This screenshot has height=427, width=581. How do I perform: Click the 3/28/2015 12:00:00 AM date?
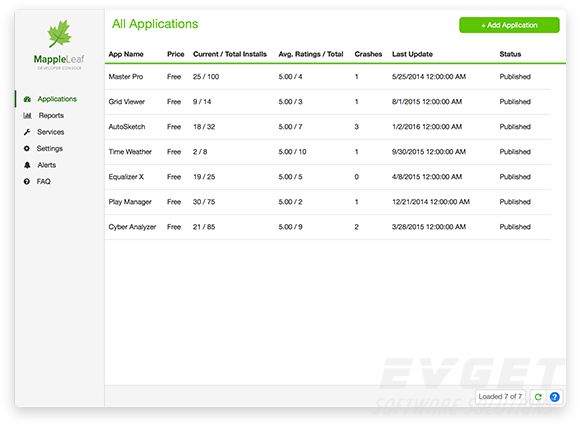(x=429, y=227)
